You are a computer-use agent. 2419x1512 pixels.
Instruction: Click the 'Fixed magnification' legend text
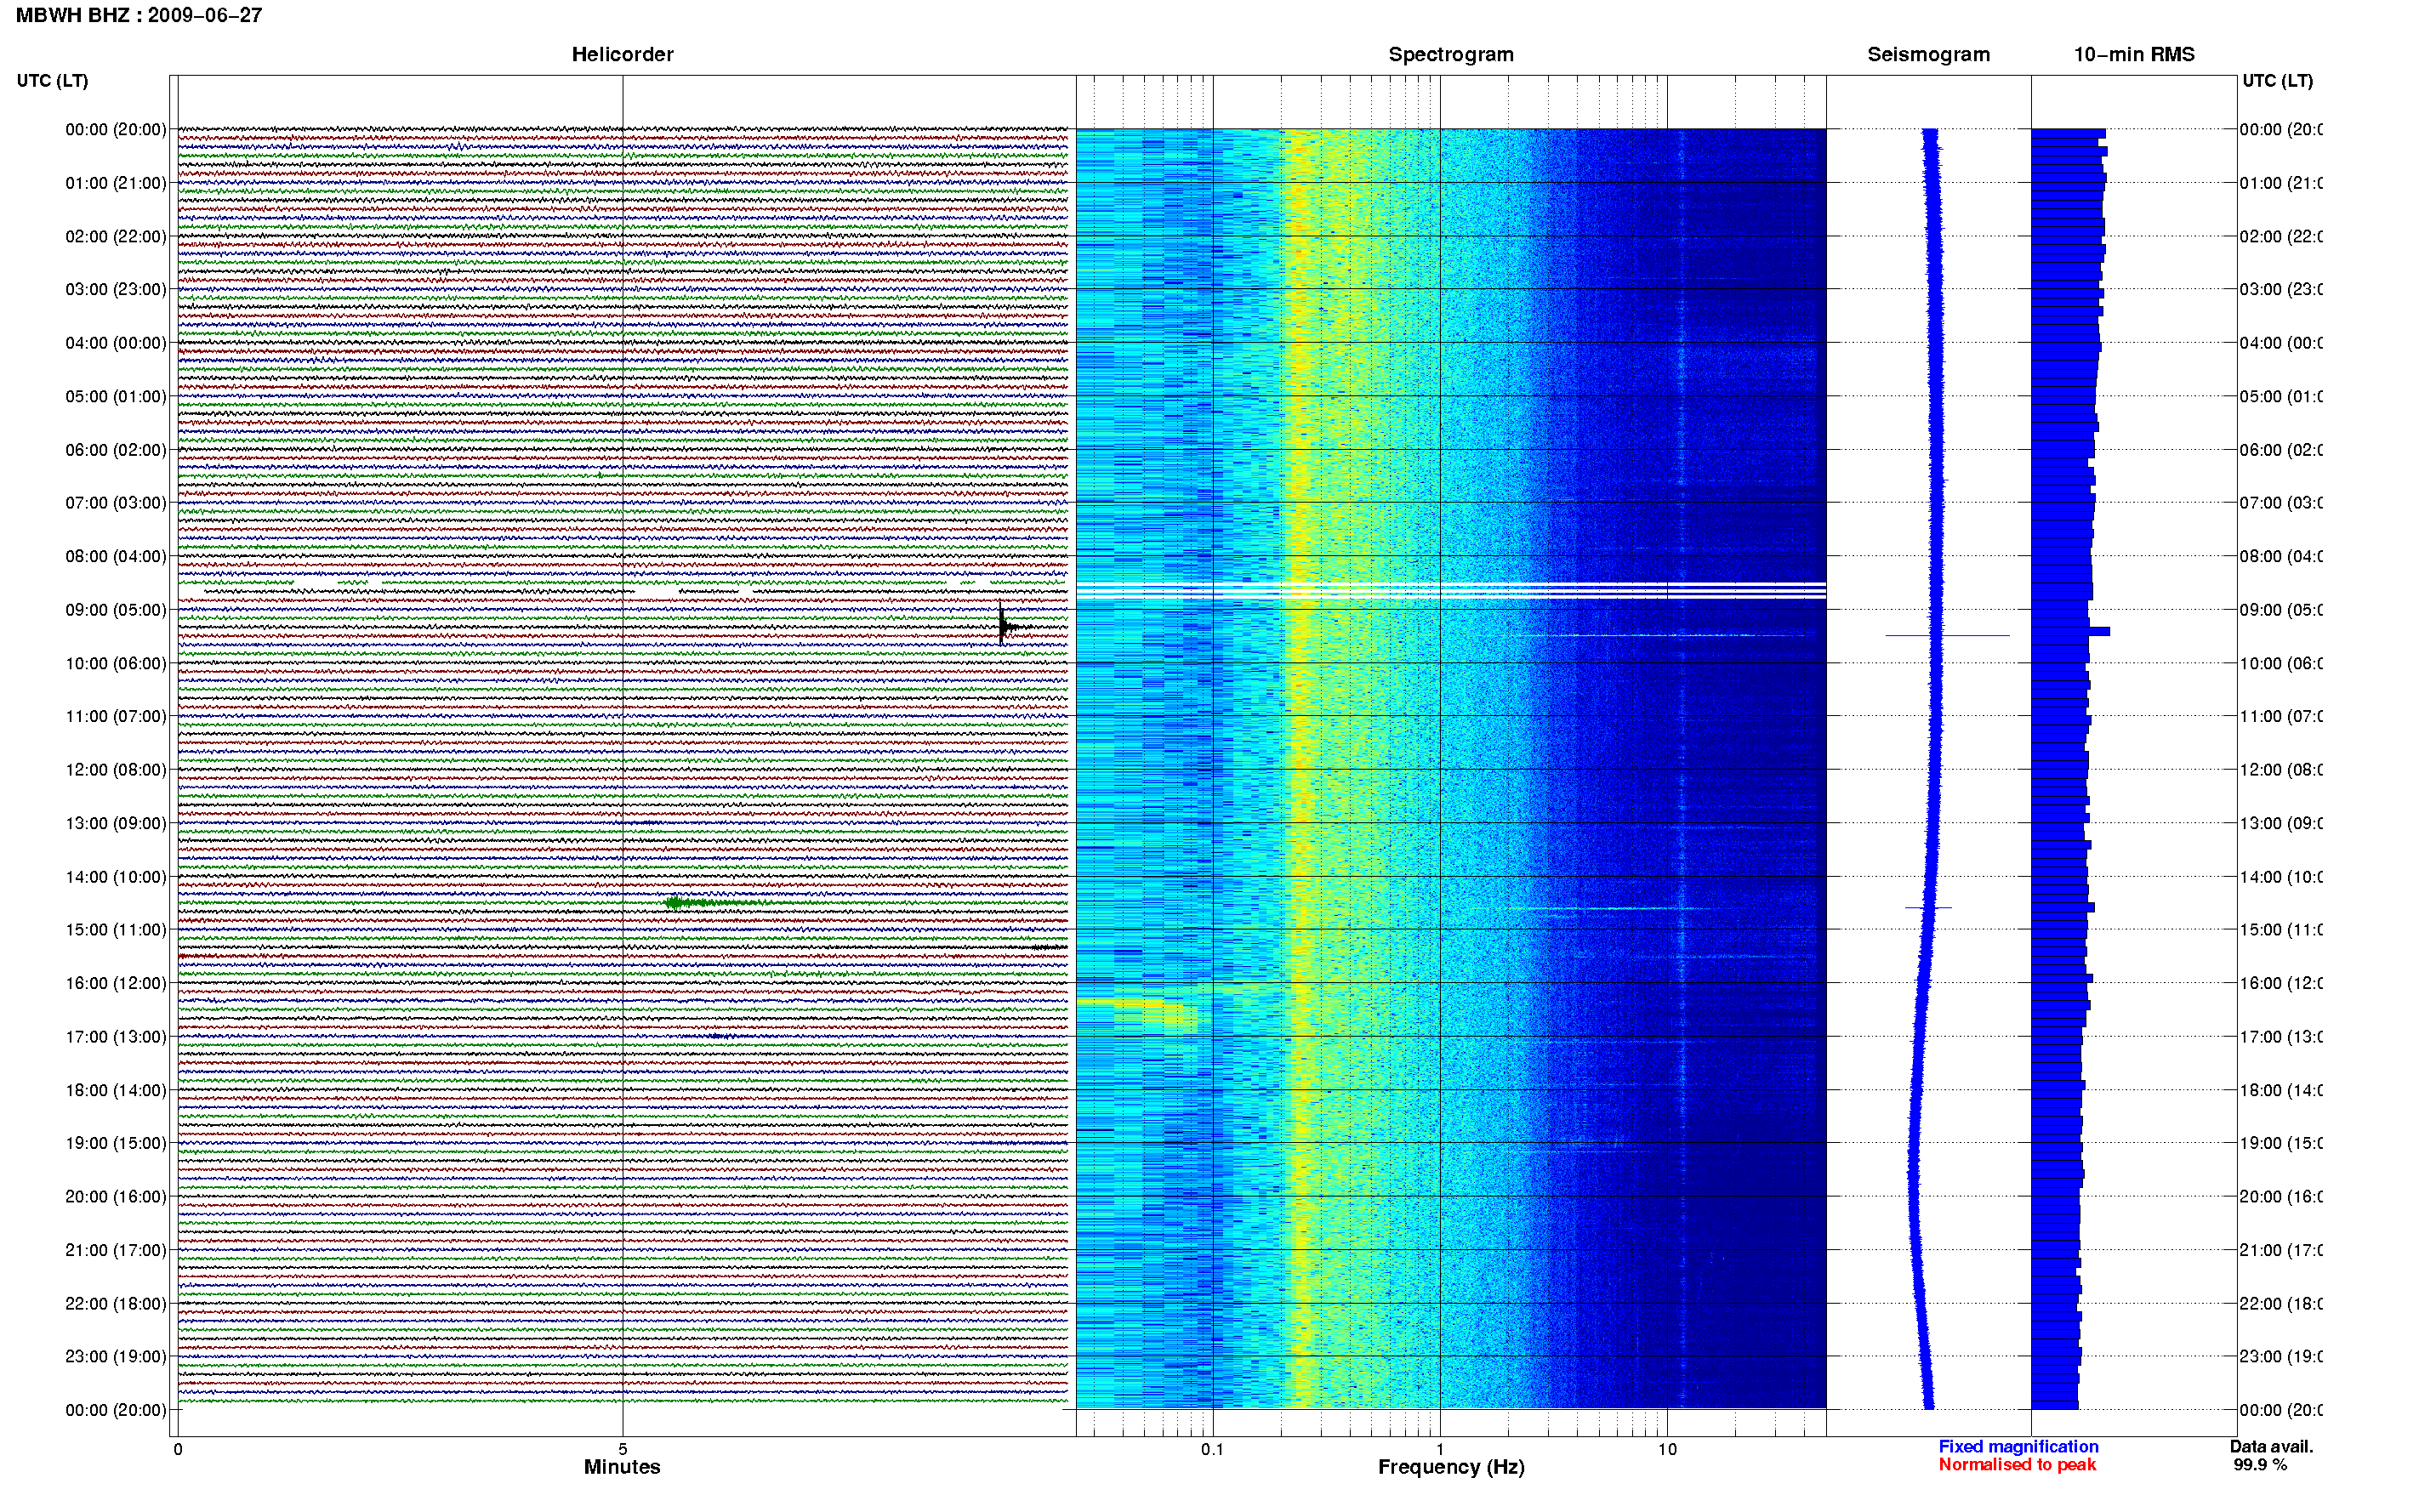tap(2018, 1447)
